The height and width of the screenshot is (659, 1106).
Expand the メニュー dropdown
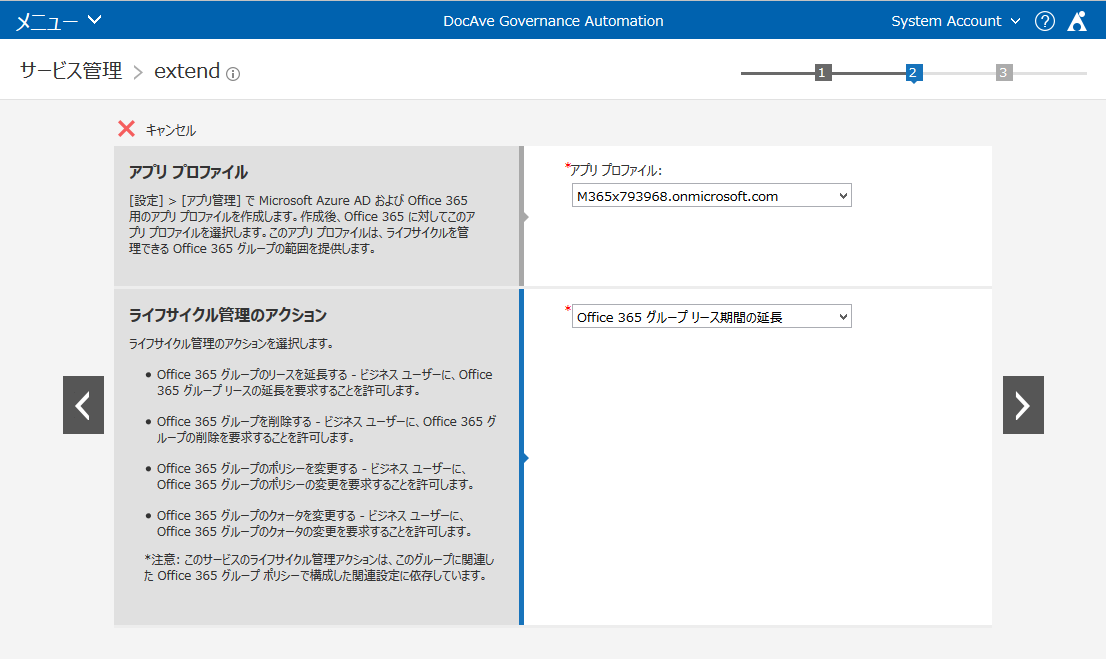coord(59,21)
